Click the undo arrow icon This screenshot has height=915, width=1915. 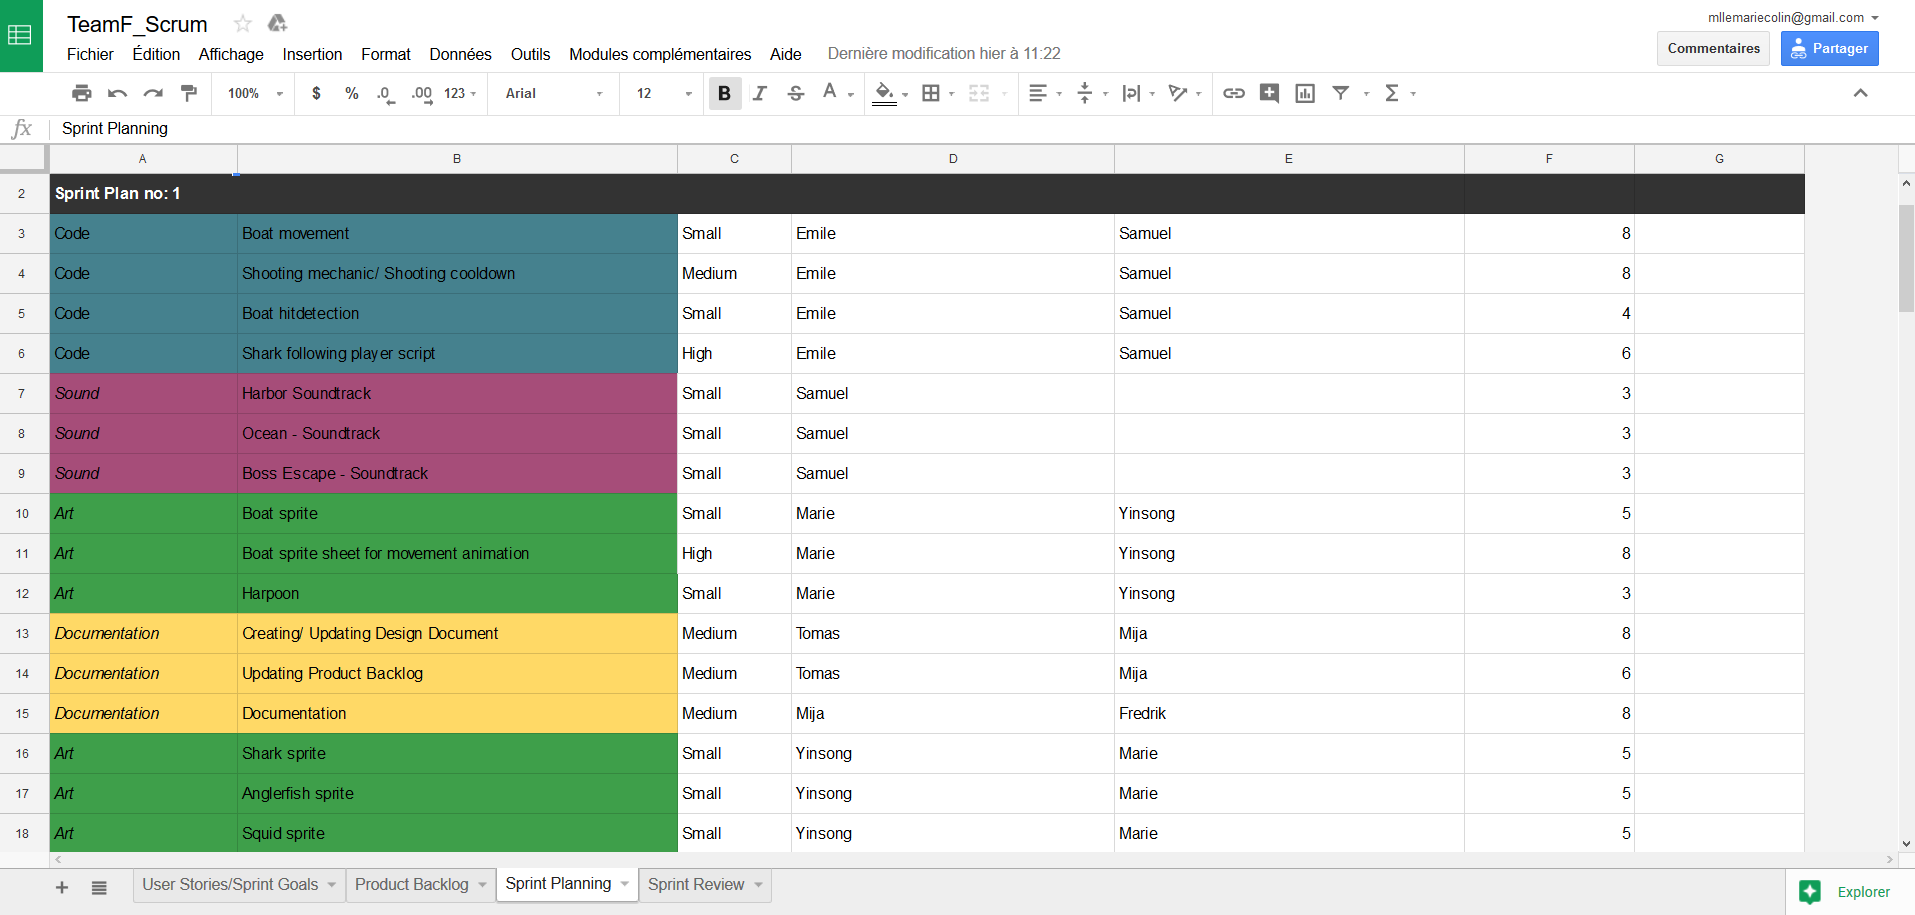[117, 93]
